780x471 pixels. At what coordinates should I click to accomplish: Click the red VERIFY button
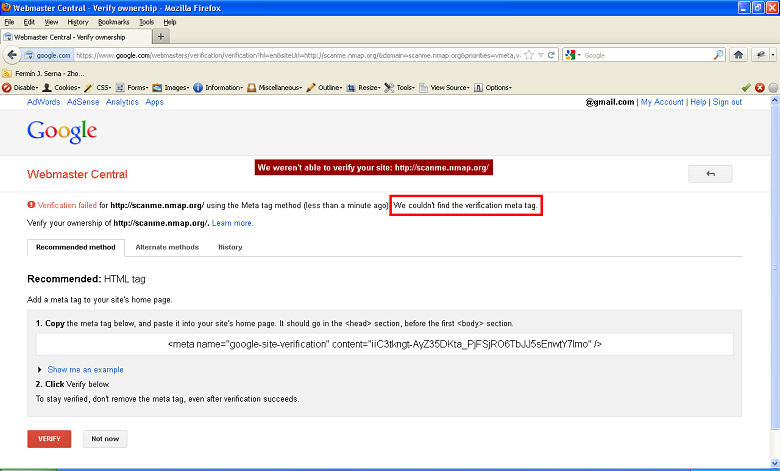[x=49, y=439]
